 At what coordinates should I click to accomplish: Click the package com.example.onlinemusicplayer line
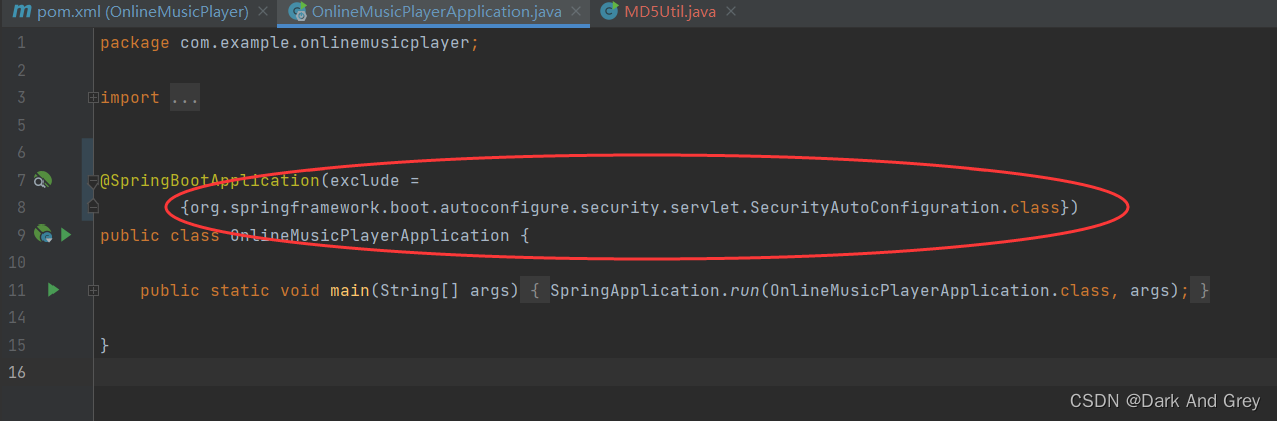[x=290, y=43]
